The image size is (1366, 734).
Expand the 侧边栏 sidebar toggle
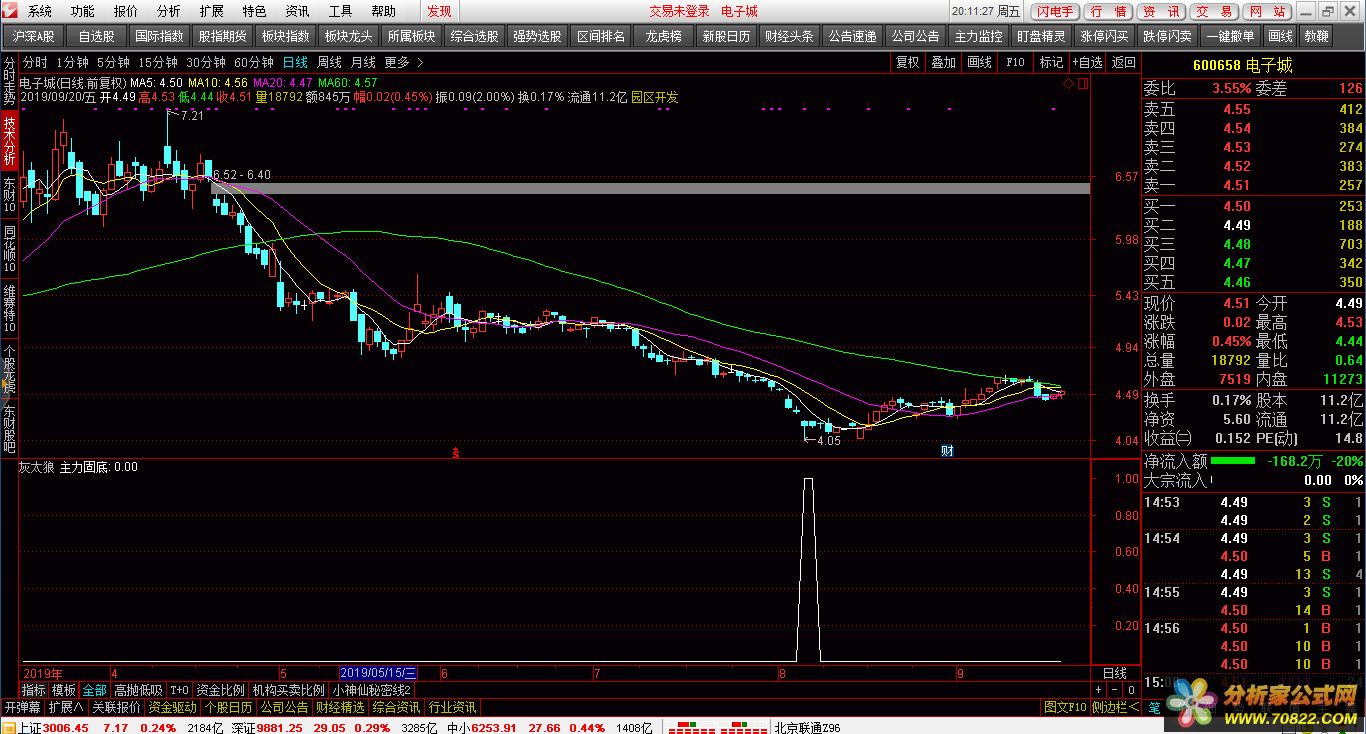pyautogui.click(x=1116, y=707)
